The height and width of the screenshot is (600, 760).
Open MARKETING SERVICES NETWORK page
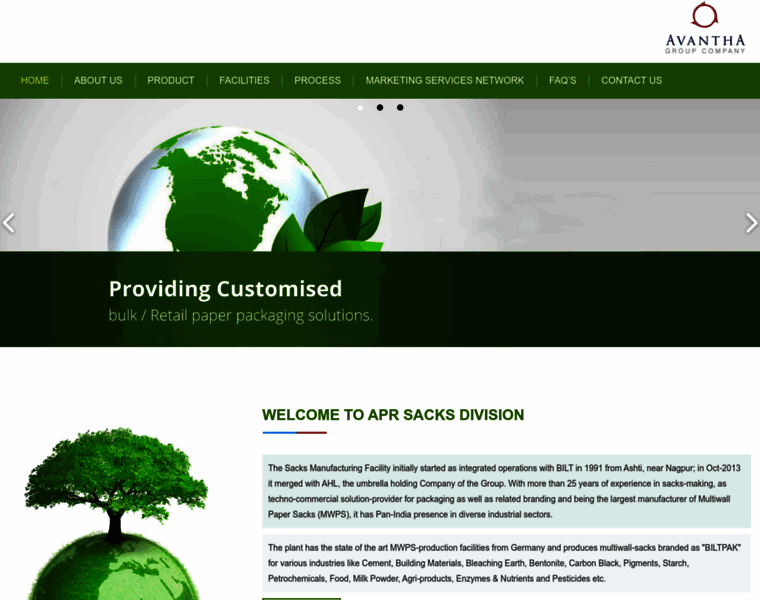coord(445,80)
